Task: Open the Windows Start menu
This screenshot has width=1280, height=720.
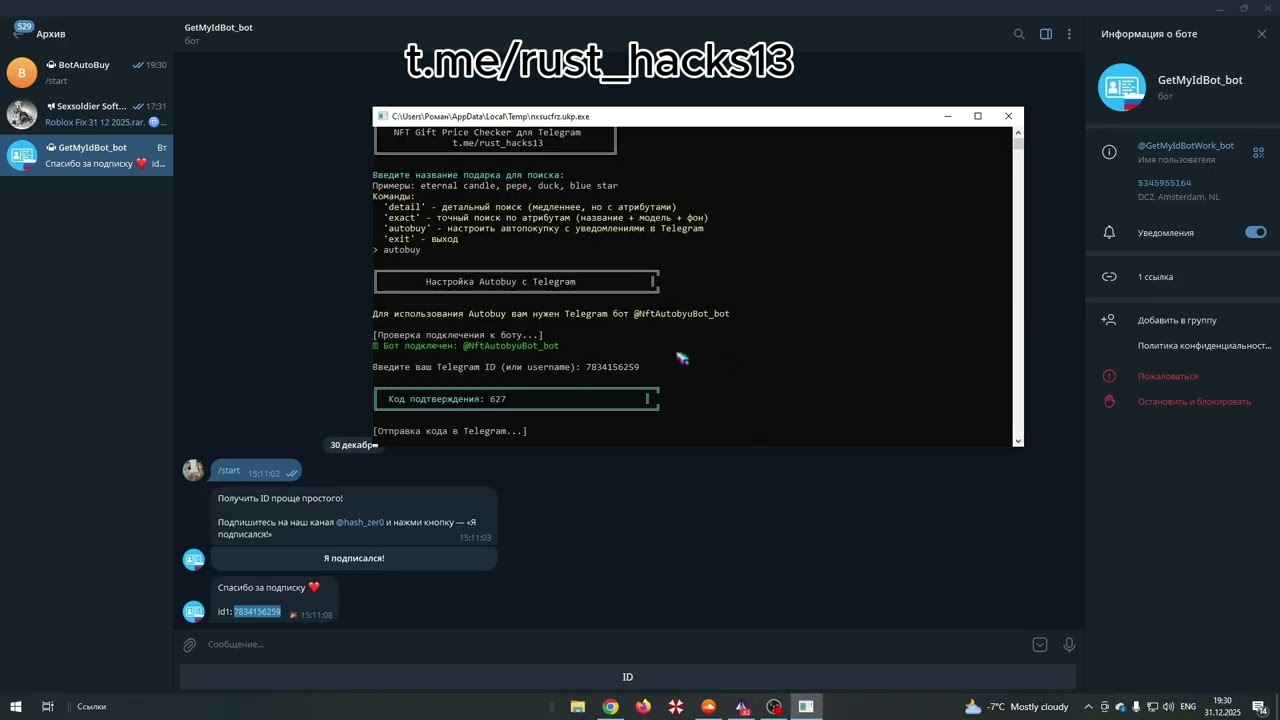Action: [16, 706]
